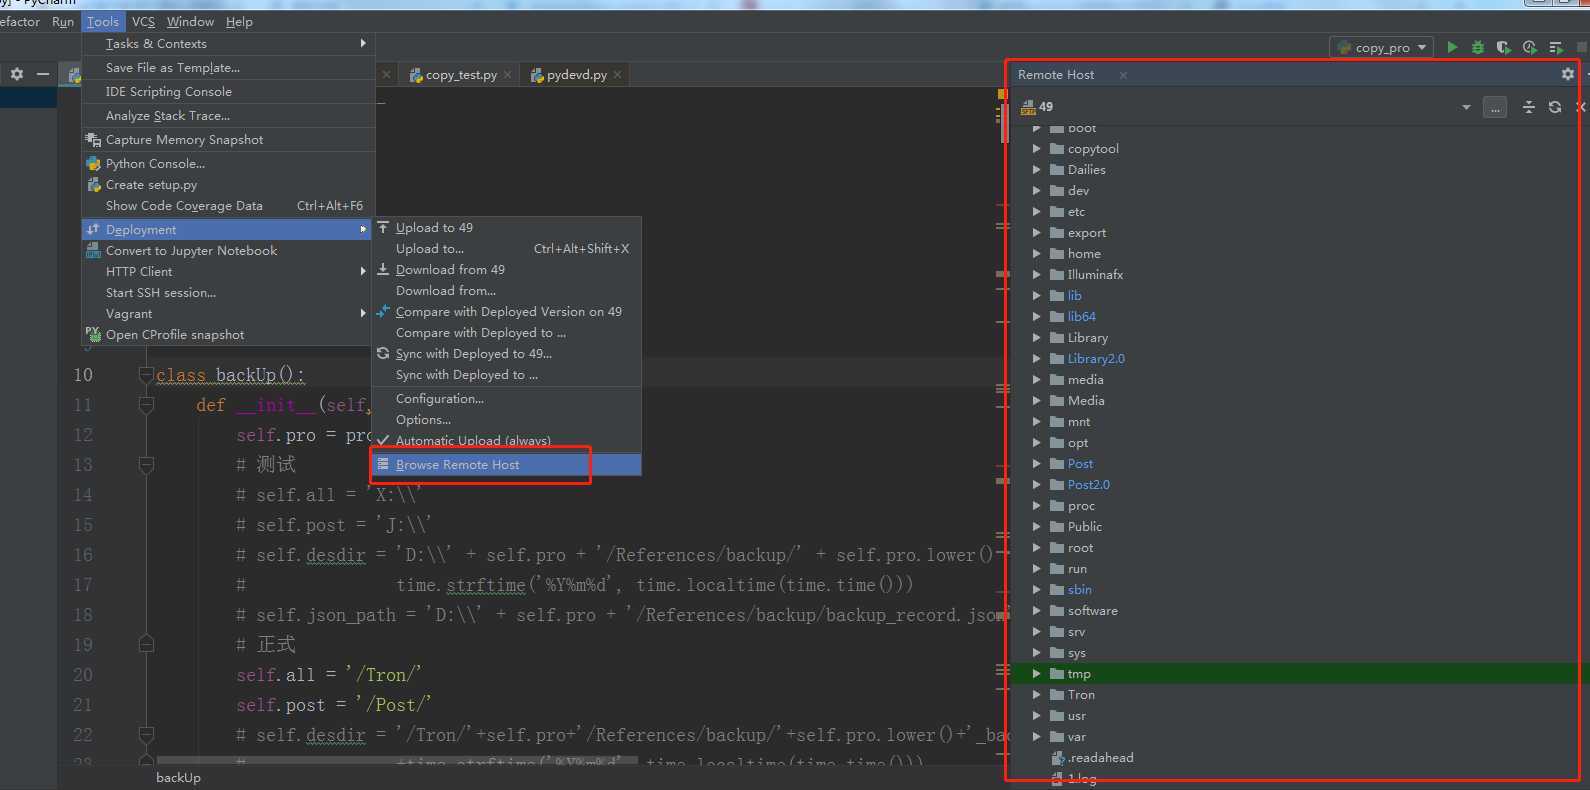Click the Python Console icon in Tools menu

pyautogui.click(x=94, y=163)
